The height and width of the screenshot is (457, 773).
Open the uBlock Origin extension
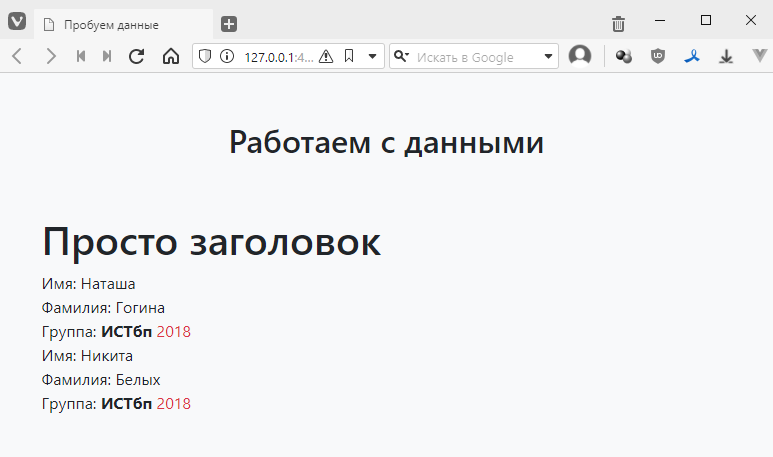pyautogui.click(x=657, y=57)
